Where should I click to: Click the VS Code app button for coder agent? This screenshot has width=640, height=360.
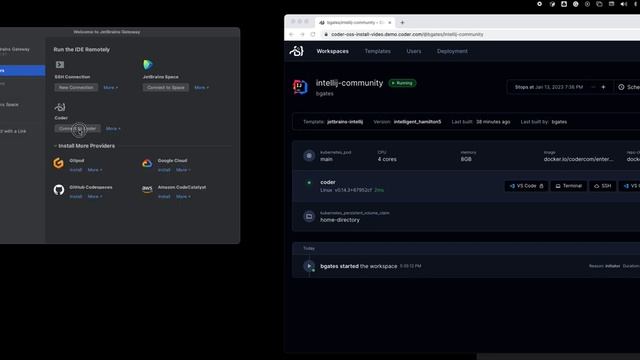point(526,186)
